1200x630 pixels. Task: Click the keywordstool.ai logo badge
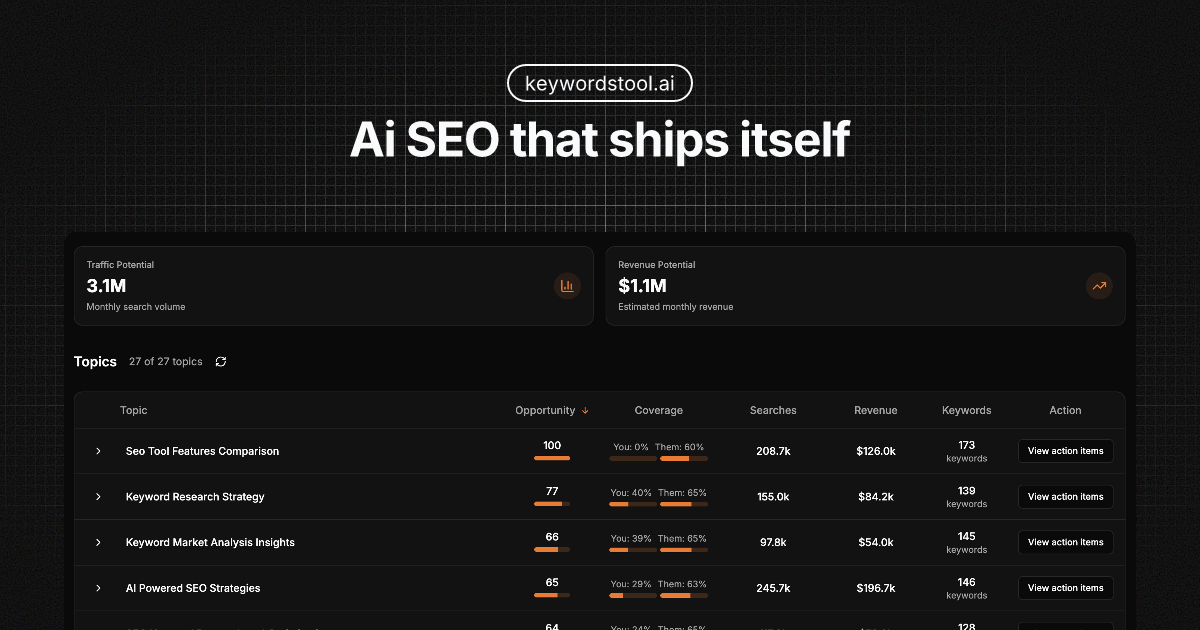pyautogui.click(x=600, y=83)
